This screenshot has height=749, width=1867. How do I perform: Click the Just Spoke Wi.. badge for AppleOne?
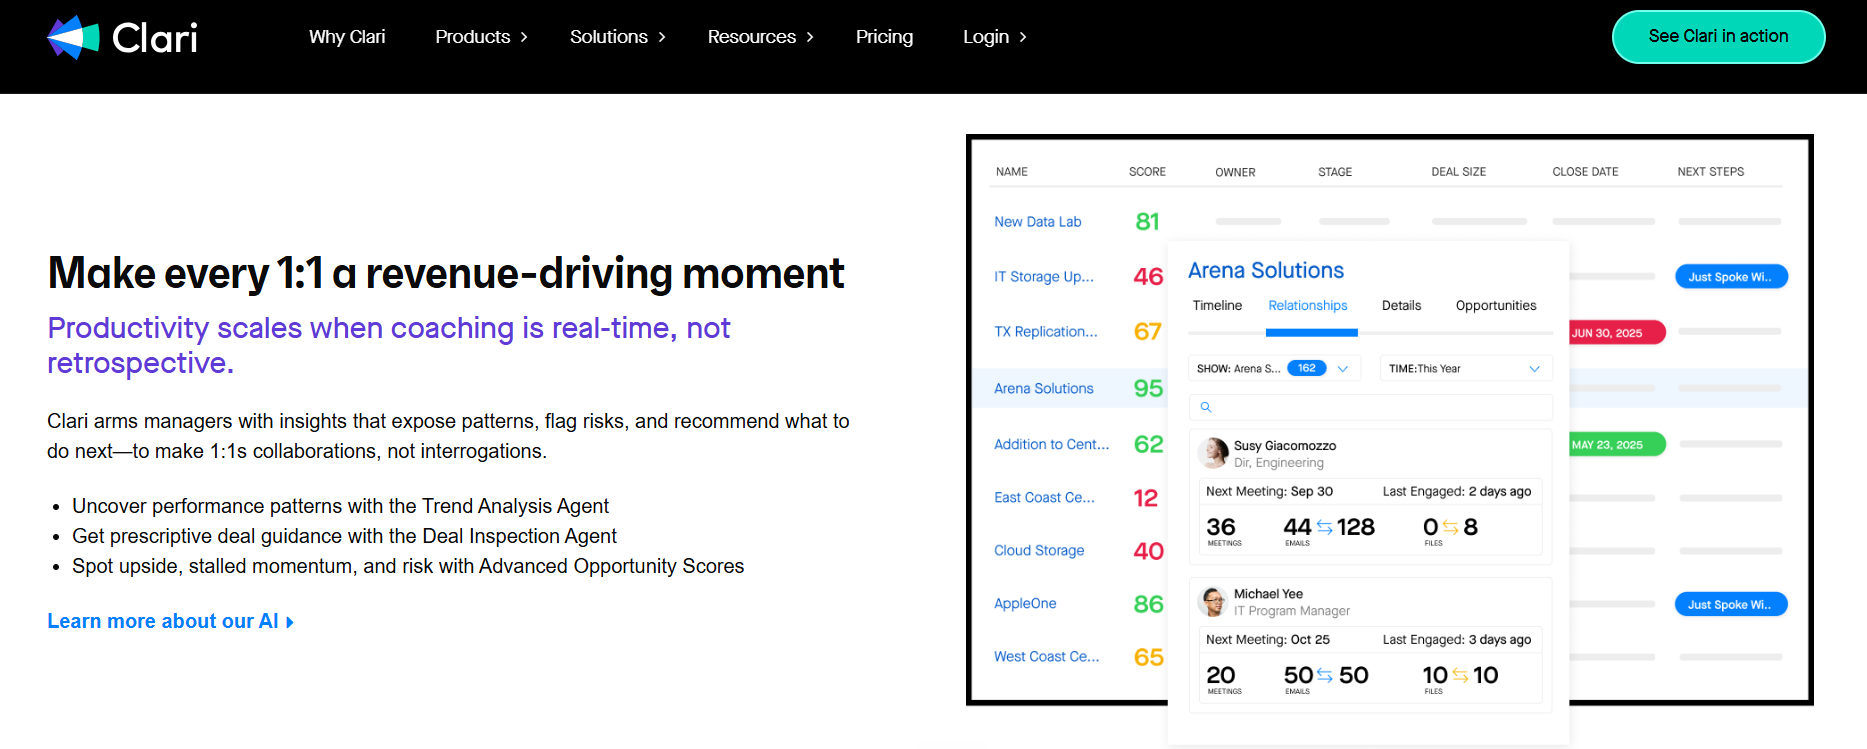pos(1731,604)
